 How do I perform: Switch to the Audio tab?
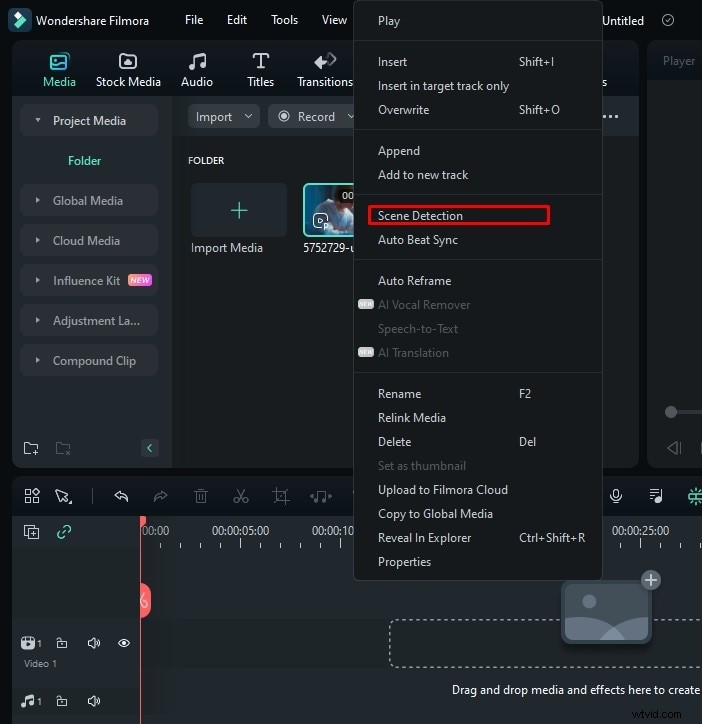pyautogui.click(x=197, y=70)
